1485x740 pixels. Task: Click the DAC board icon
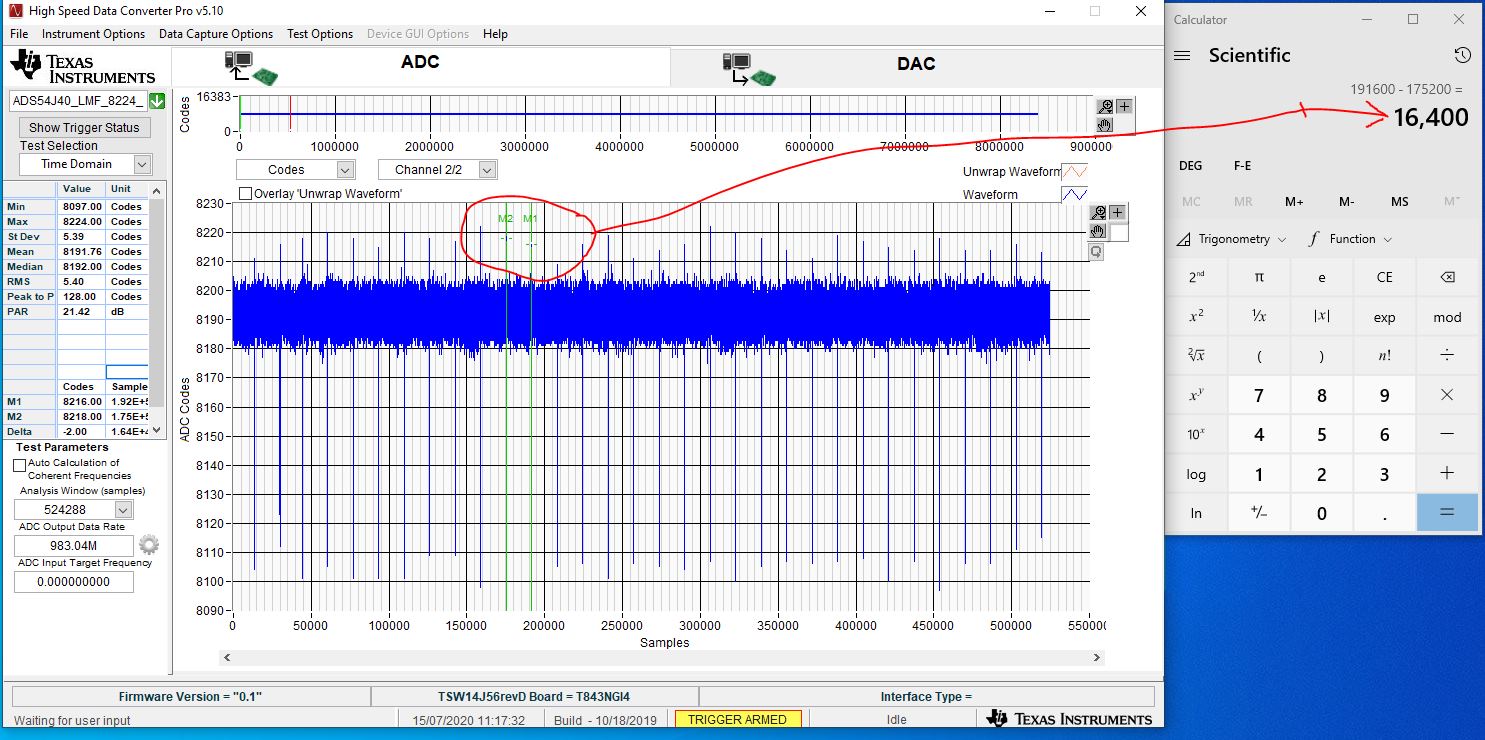[751, 69]
